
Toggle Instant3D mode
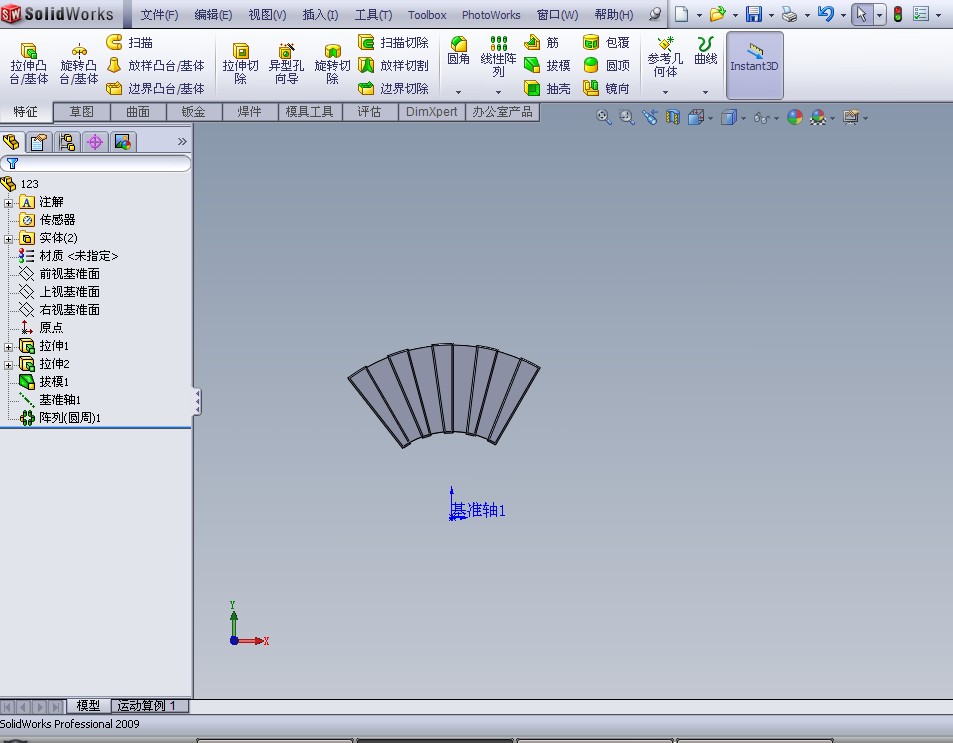pyautogui.click(x=754, y=65)
